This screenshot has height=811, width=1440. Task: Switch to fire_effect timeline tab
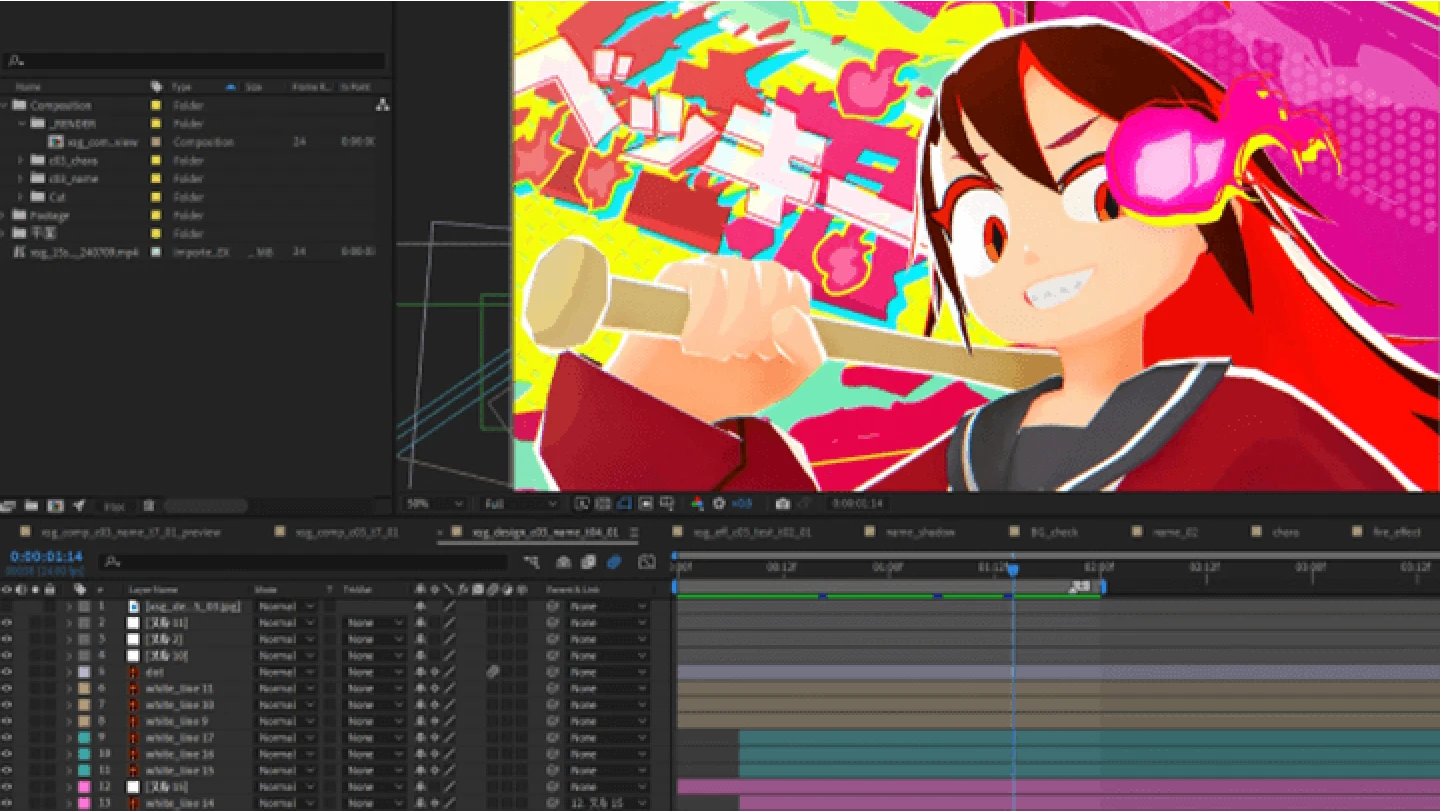1397,532
